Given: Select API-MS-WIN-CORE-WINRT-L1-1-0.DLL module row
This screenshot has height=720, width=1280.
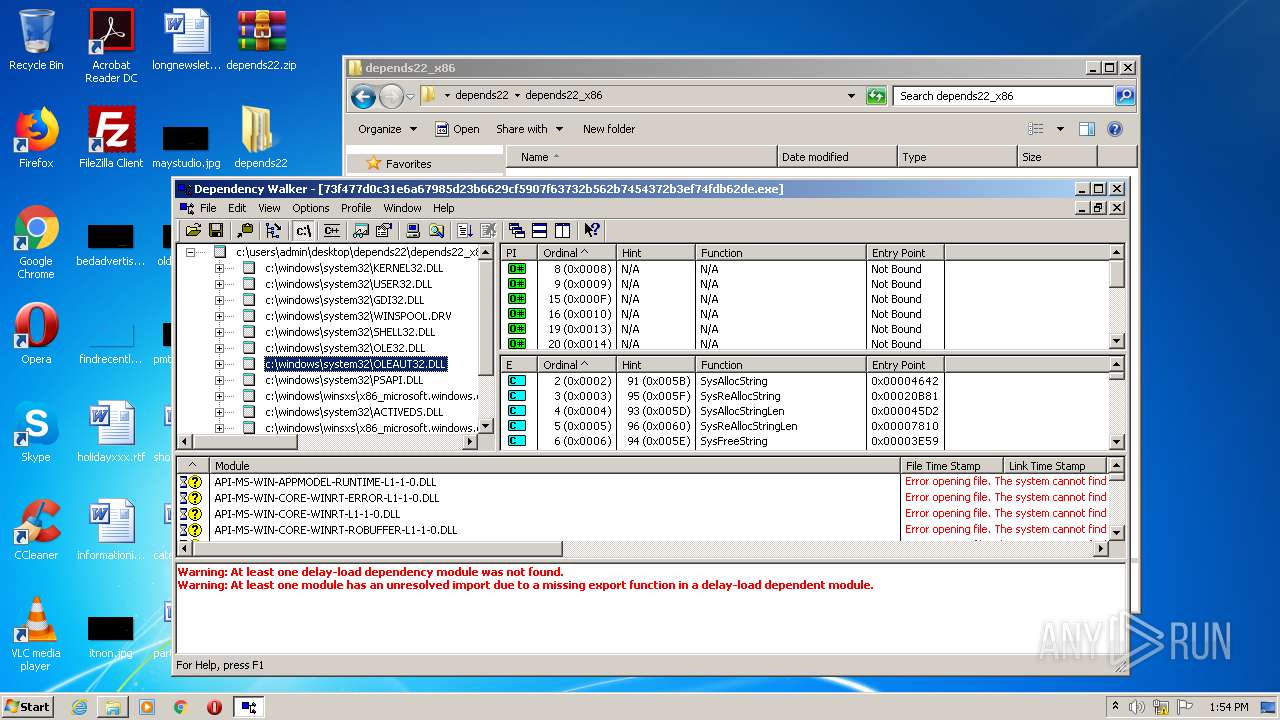Looking at the screenshot, I should (x=642, y=514).
